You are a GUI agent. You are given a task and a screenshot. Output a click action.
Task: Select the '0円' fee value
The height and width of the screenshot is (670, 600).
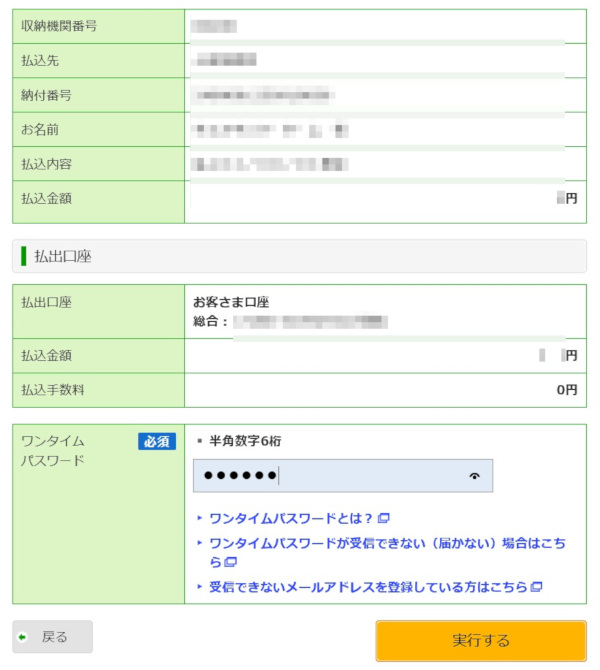pos(567,390)
